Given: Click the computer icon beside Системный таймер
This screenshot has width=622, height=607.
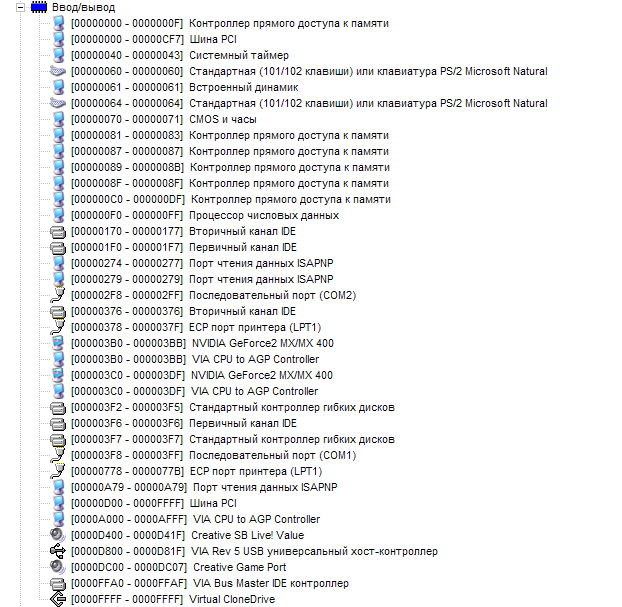Looking at the screenshot, I should tap(58, 55).
